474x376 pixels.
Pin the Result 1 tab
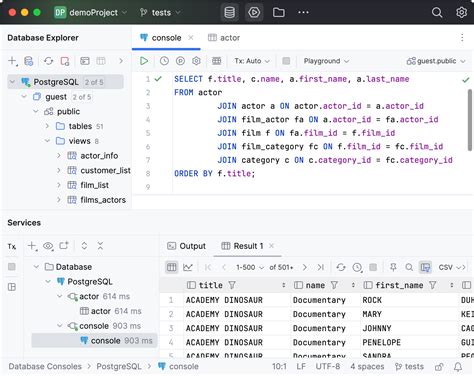(393, 267)
